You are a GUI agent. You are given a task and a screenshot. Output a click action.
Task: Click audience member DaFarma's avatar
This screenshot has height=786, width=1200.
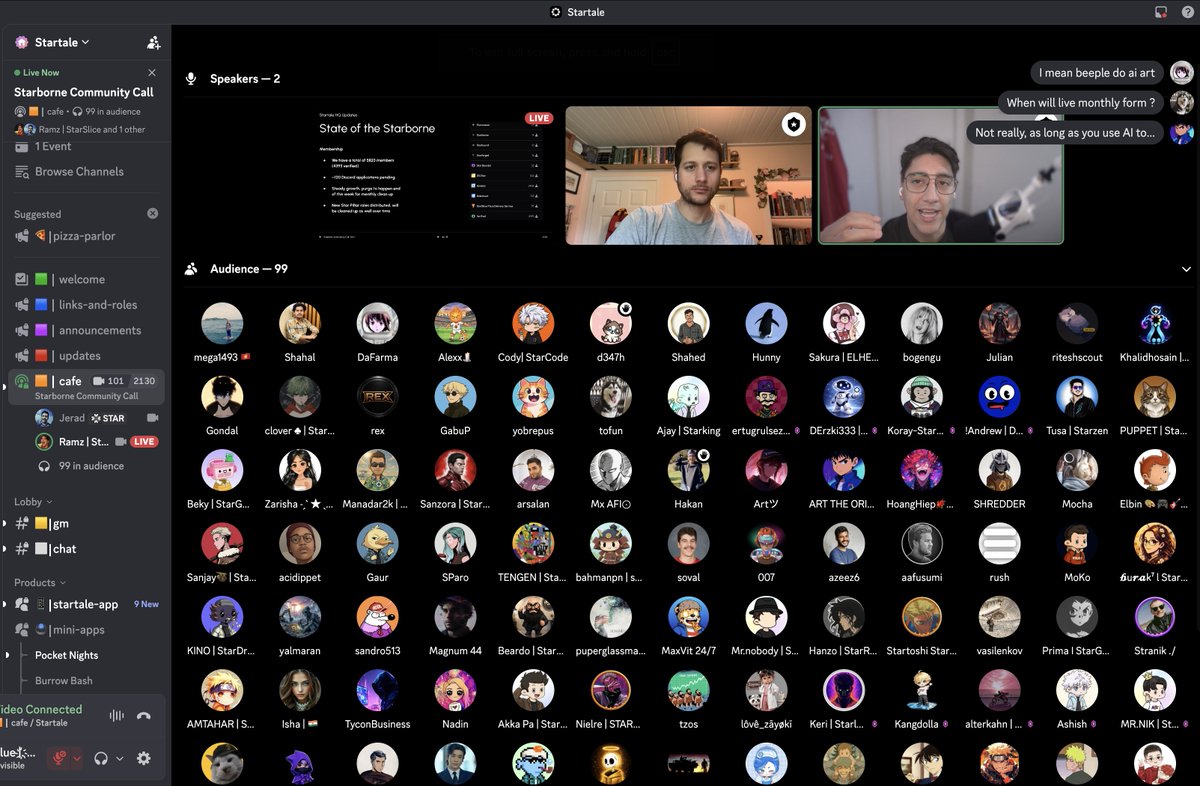tap(378, 324)
